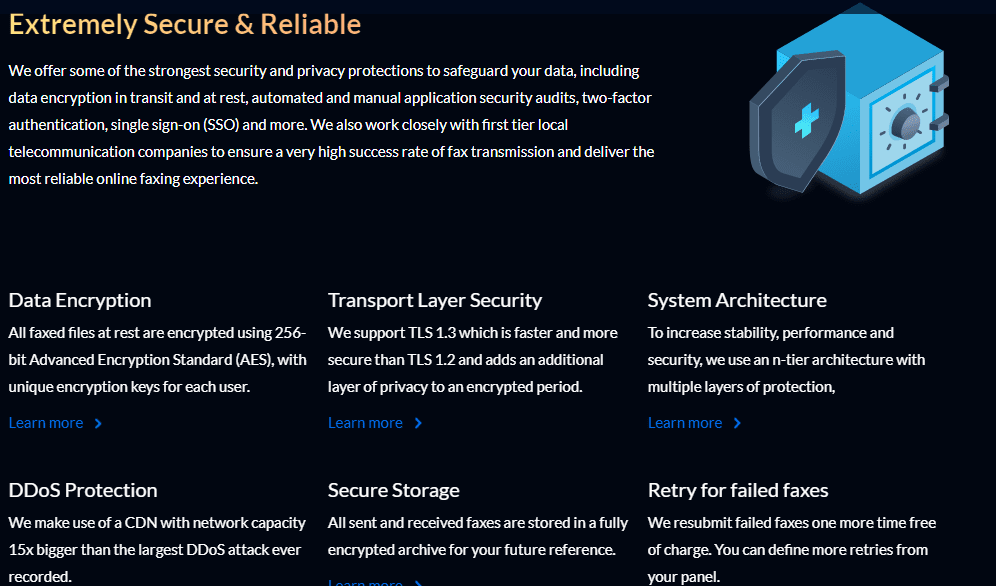The width and height of the screenshot is (996, 586).
Task: Click the arrow next to Transport Layer Security's Learn more
Action: point(418,423)
